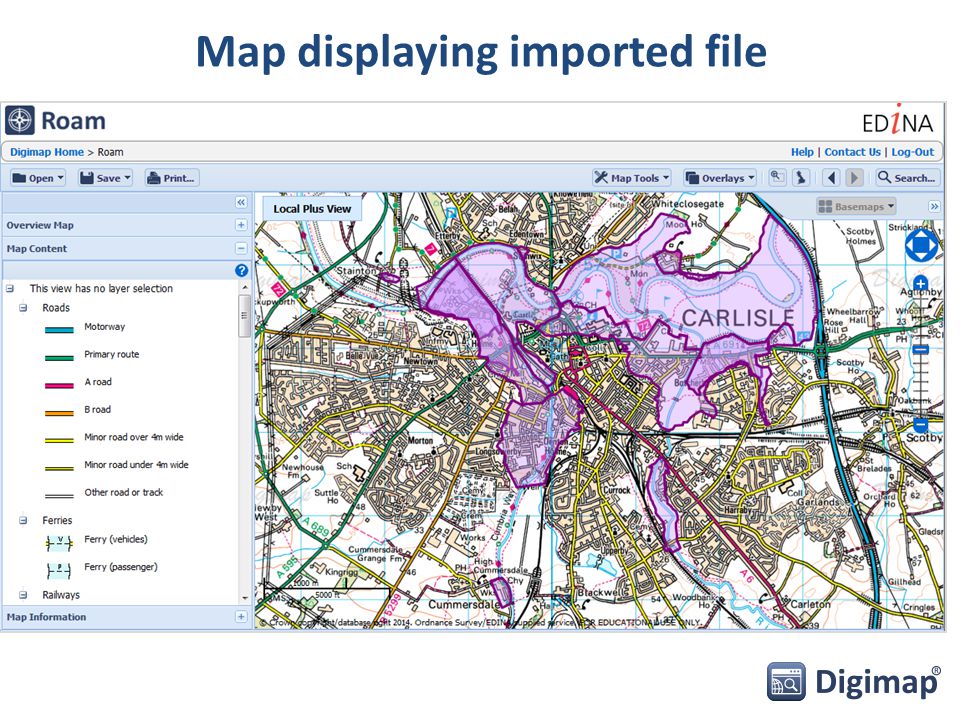Select the zoom-to-rectangle magnifier tool
This screenshot has height=720, width=960.
[x=777, y=178]
